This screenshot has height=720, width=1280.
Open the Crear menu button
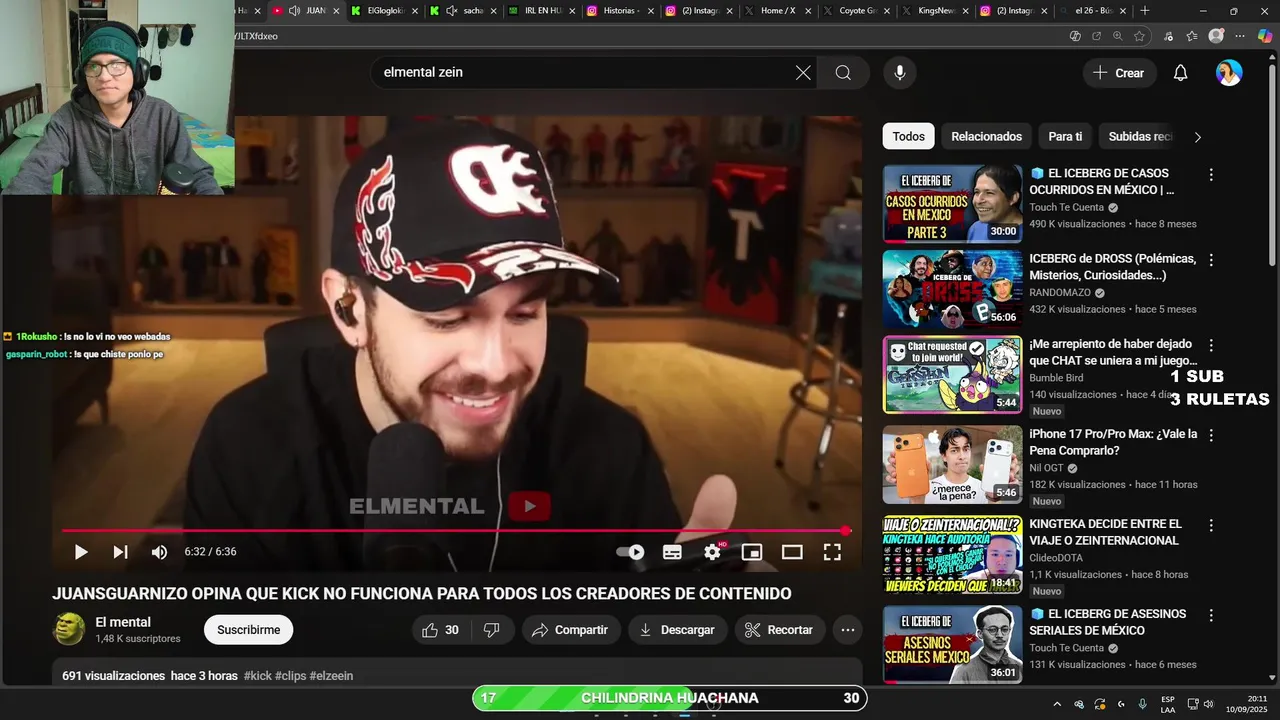(x=1119, y=73)
